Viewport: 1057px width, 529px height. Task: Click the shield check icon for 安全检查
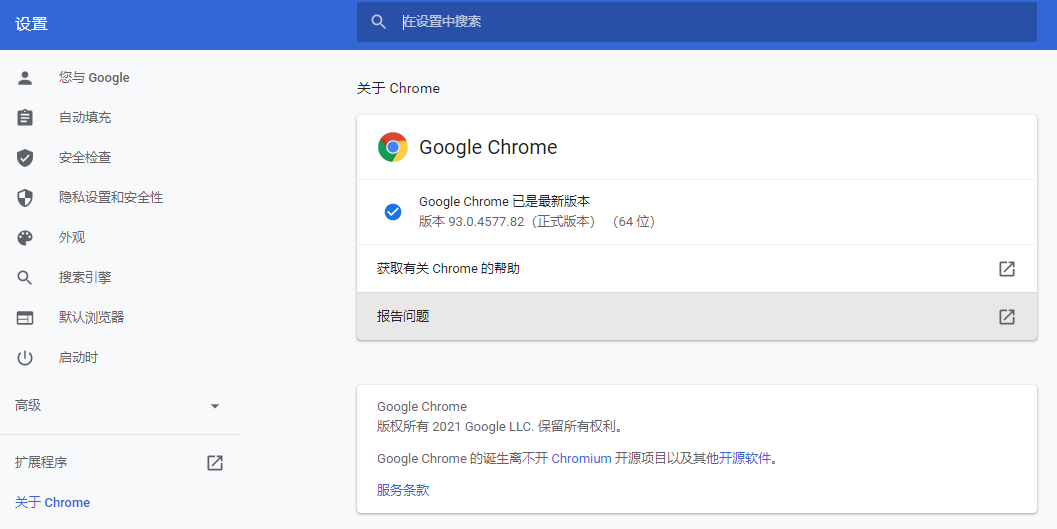pos(25,158)
